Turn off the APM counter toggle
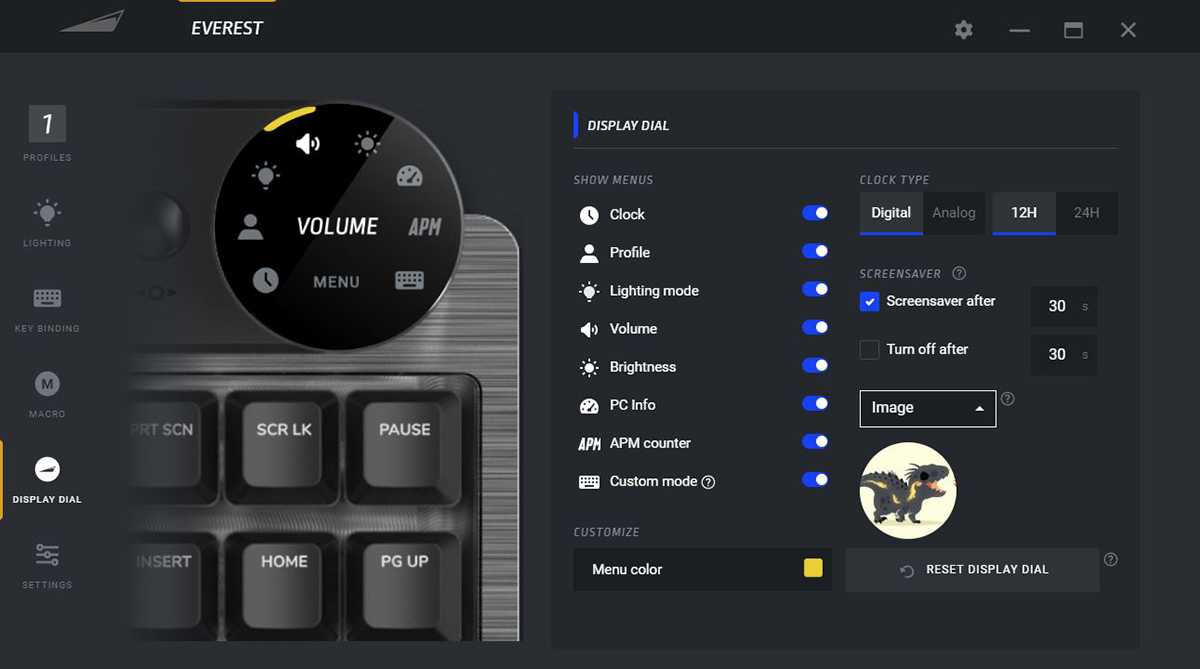Viewport: 1200px width, 669px height. point(815,442)
